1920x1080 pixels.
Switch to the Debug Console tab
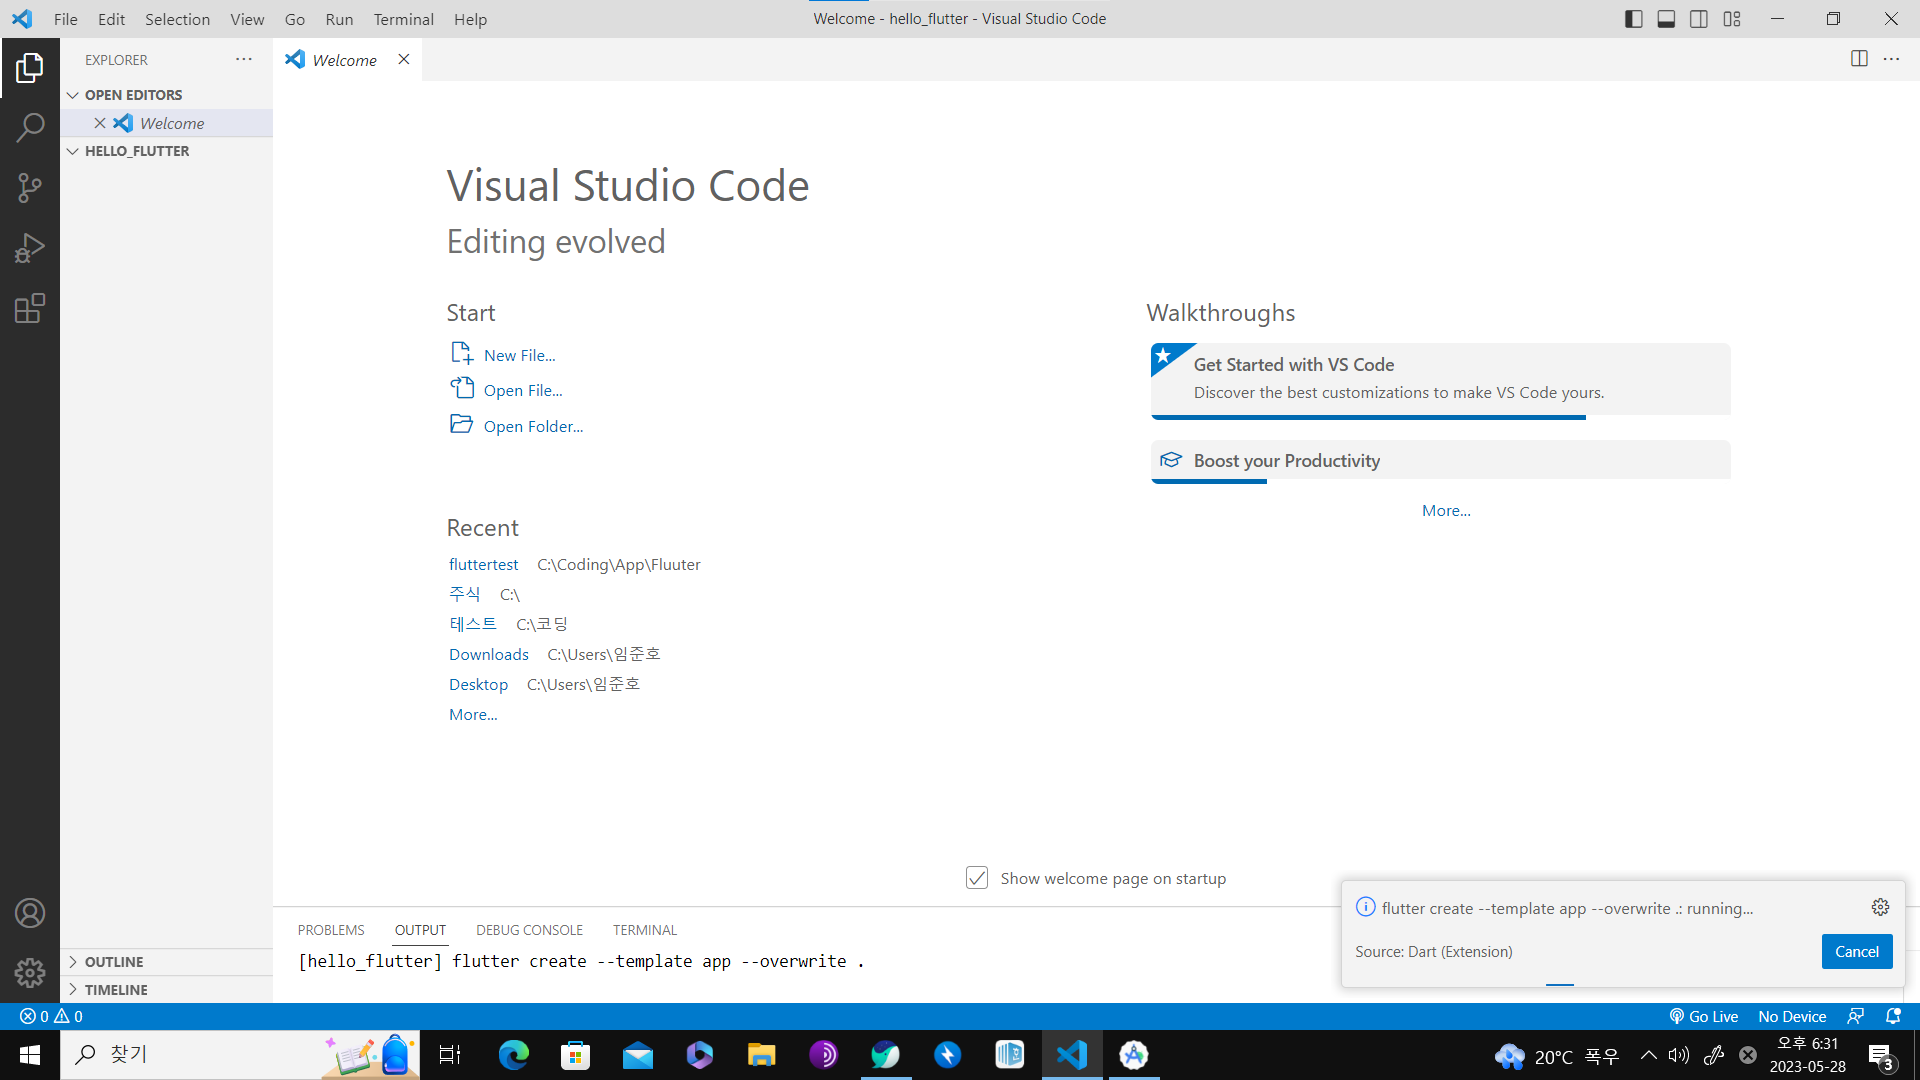[529, 930]
